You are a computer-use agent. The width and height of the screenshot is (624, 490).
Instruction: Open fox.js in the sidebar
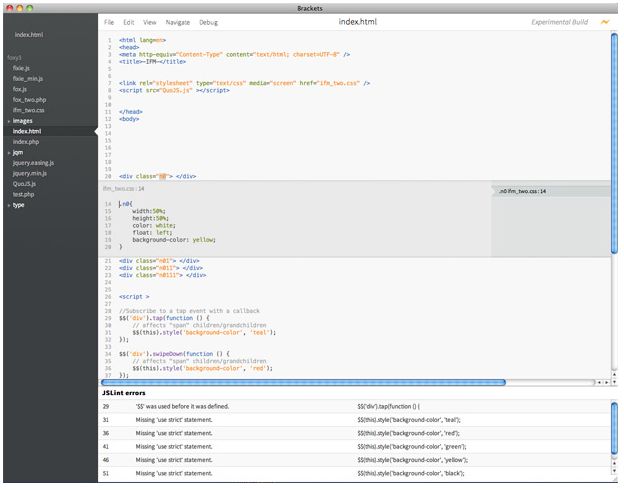point(20,89)
